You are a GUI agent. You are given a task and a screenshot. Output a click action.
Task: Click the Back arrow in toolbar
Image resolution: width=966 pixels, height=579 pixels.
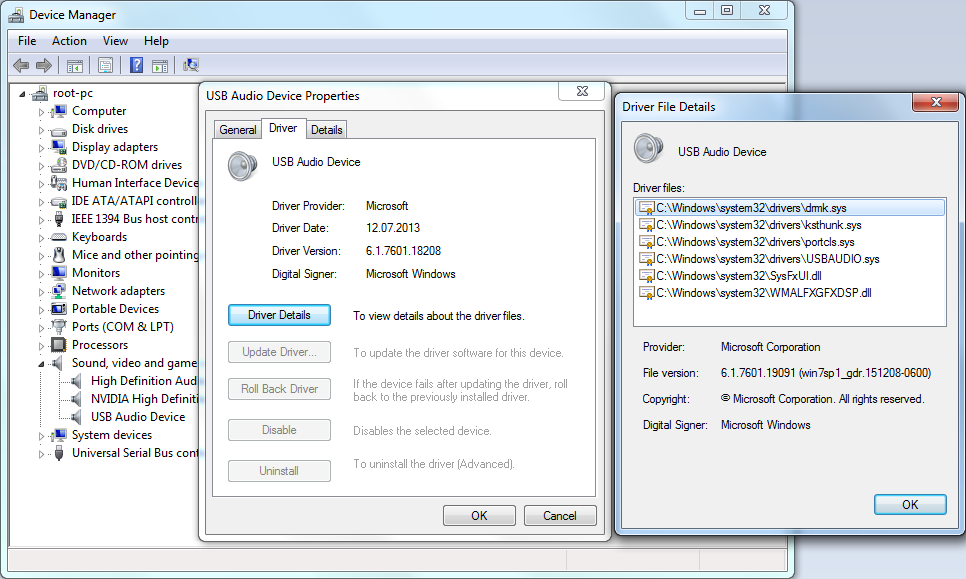(x=21, y=66)
